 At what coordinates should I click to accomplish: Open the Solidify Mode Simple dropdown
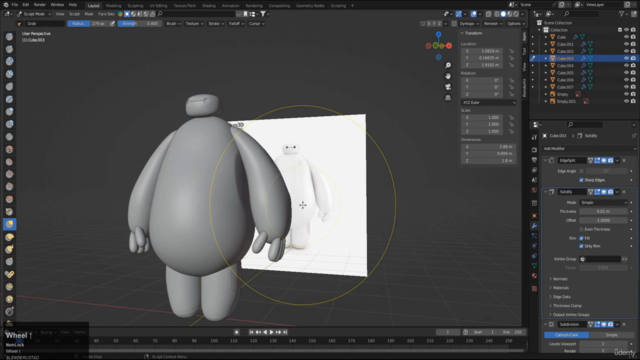[603, 202]
